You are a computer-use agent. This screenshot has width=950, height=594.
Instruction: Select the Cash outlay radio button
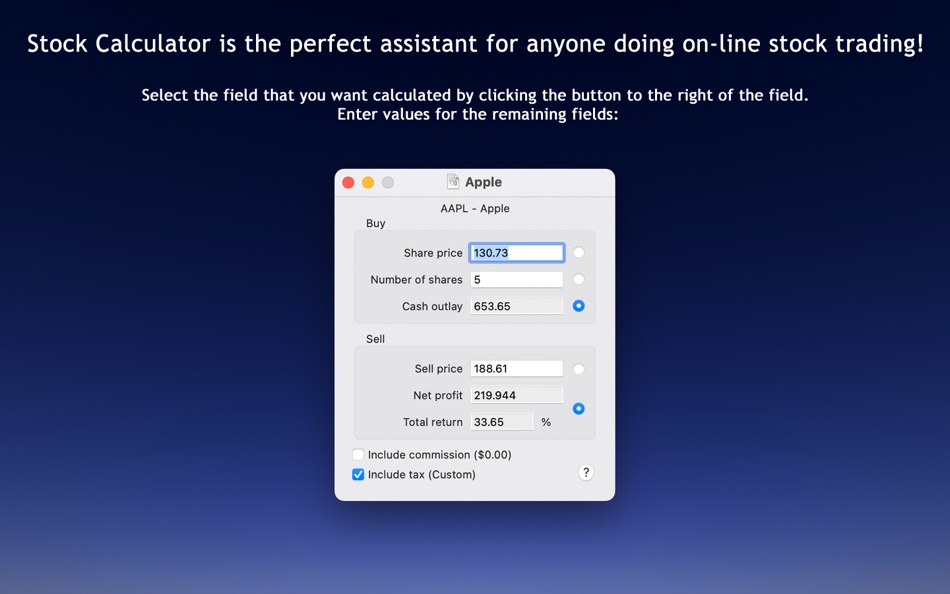pos(579,306)
